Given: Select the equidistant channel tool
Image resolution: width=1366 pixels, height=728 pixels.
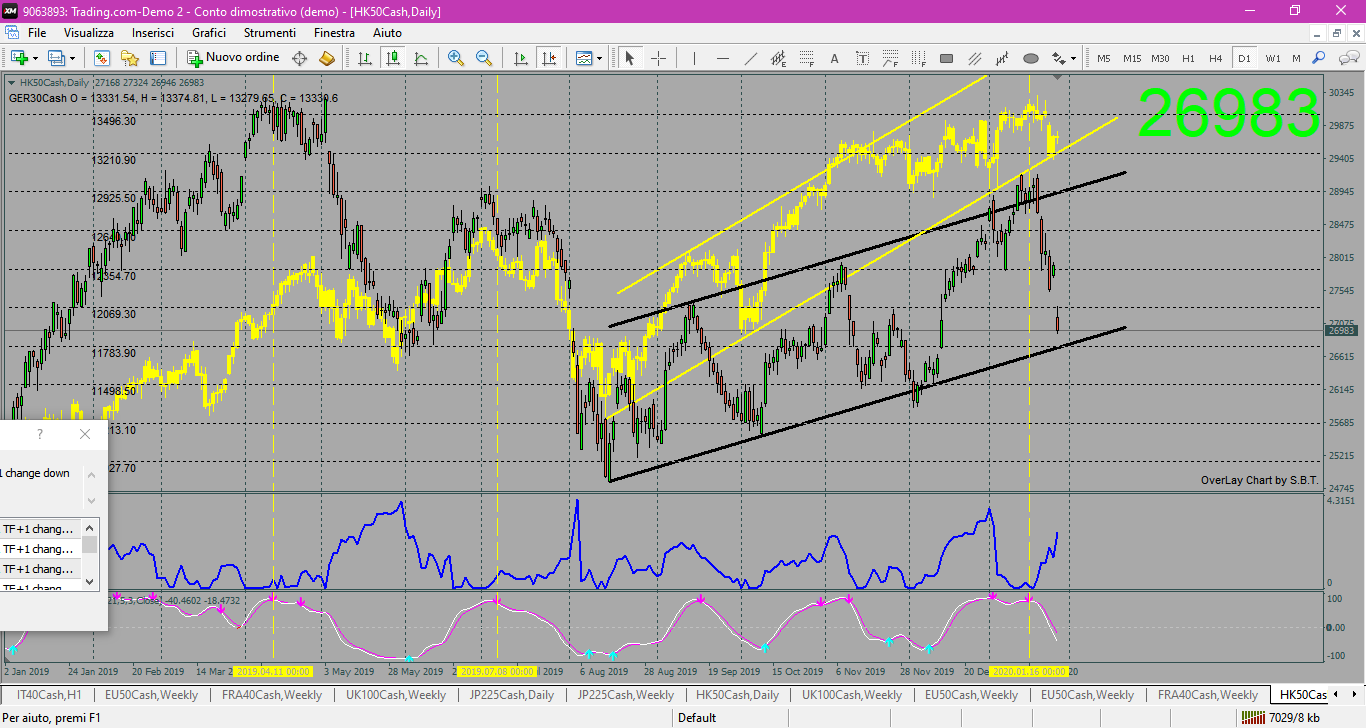Looking at the screenshot, I should pyautogui.click(x=778, y=58).
